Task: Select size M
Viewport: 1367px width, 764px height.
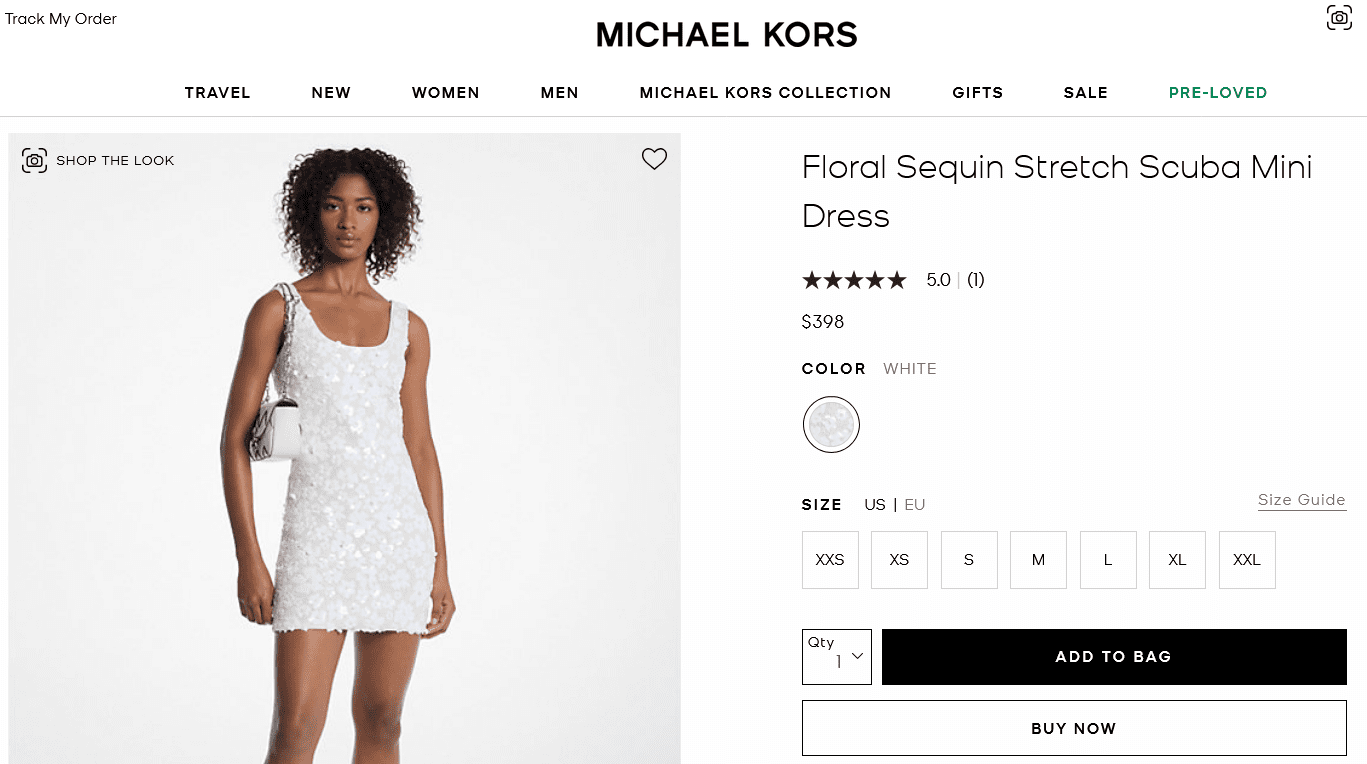Action: pyautogui.click(x=1038, y=560)
